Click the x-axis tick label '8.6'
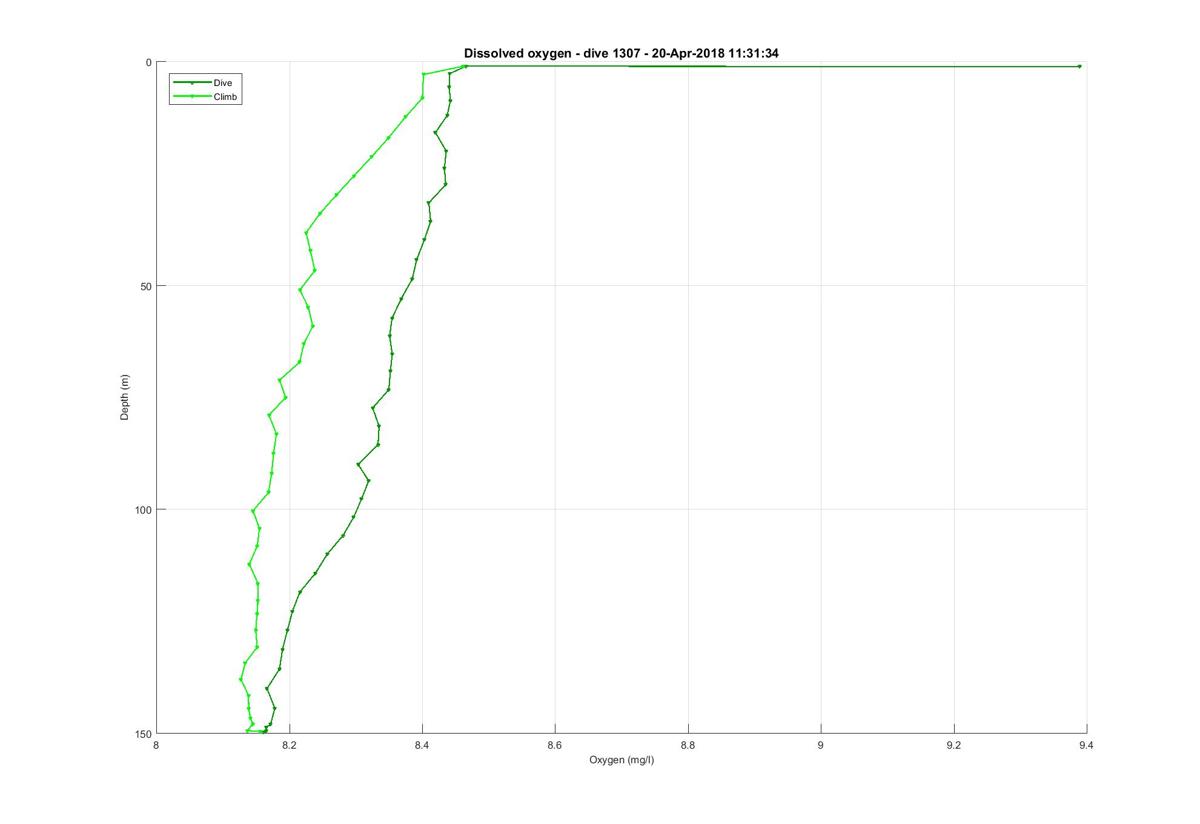This screenshot has width=1200, height=824. click(x=555, y=745)
